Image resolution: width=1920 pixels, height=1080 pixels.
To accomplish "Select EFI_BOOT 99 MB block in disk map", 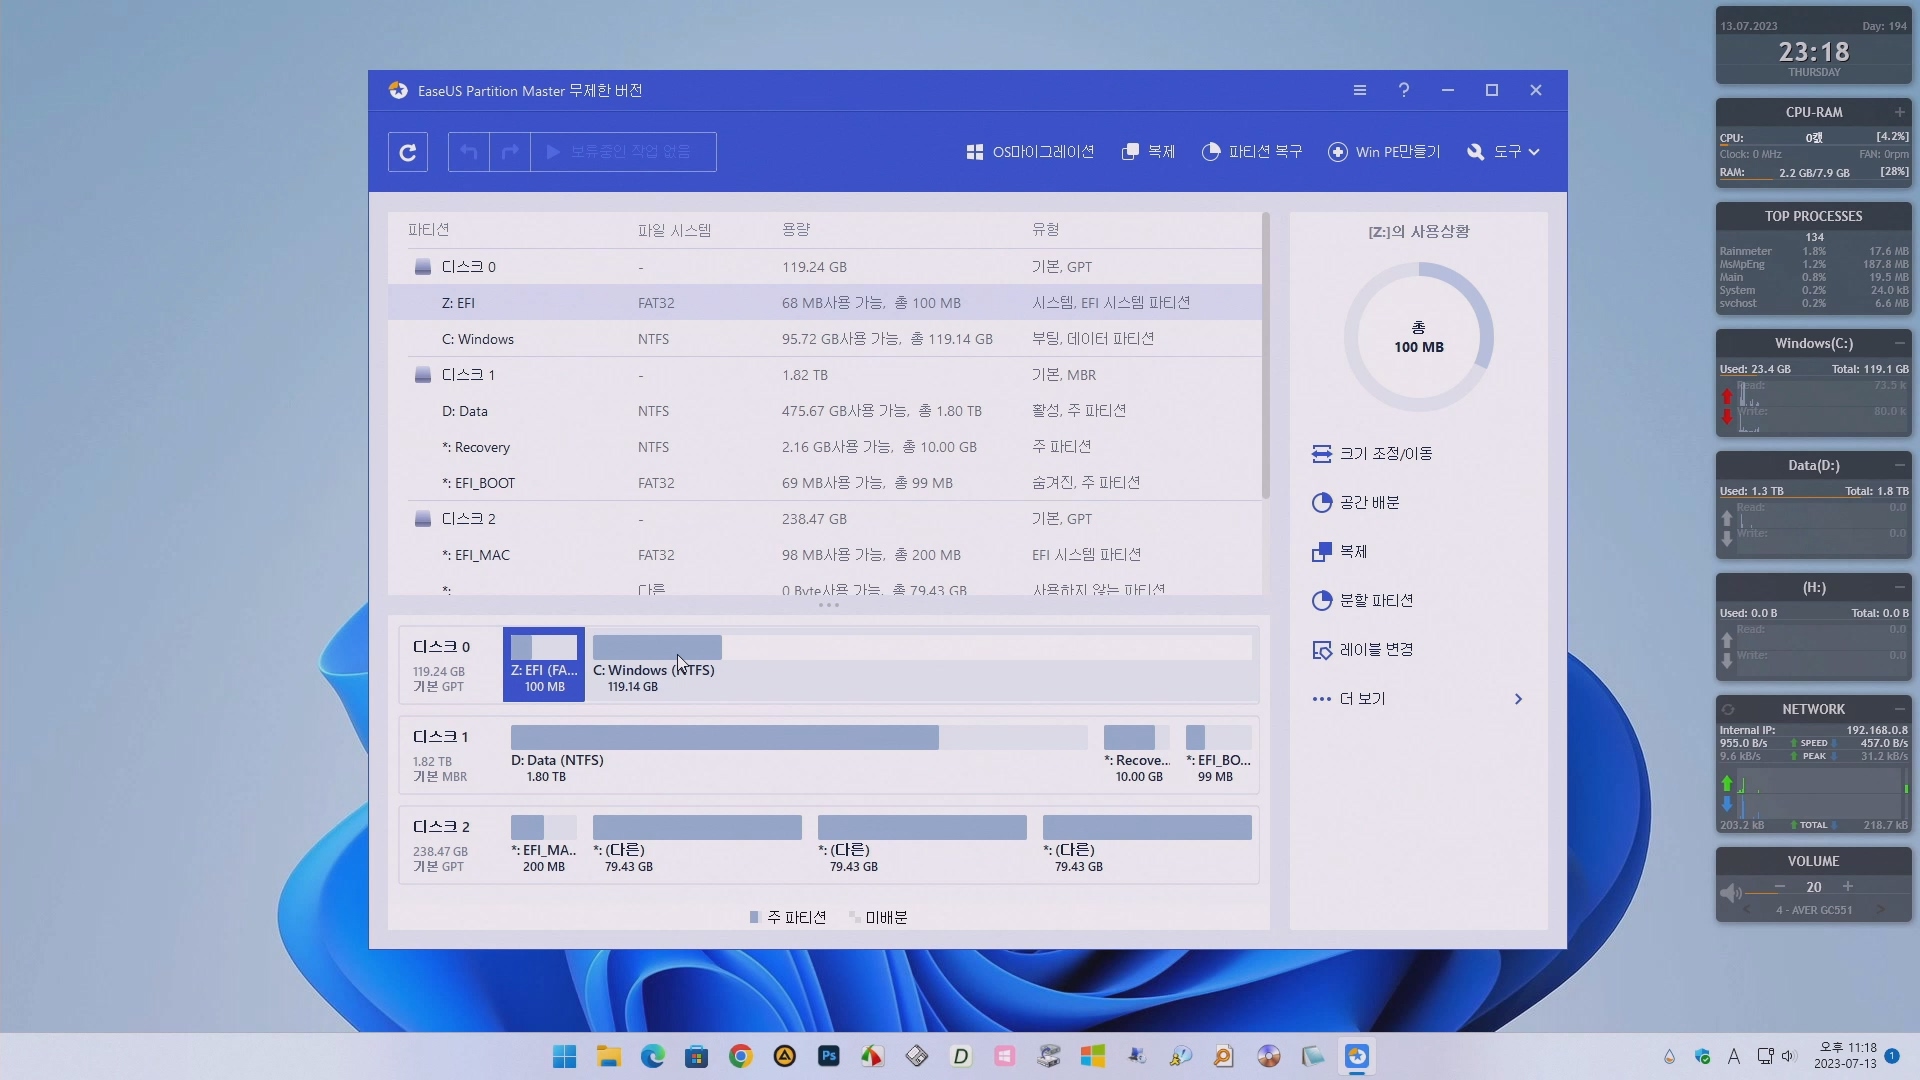I will pyautogui.click(x=1218, y=754).
